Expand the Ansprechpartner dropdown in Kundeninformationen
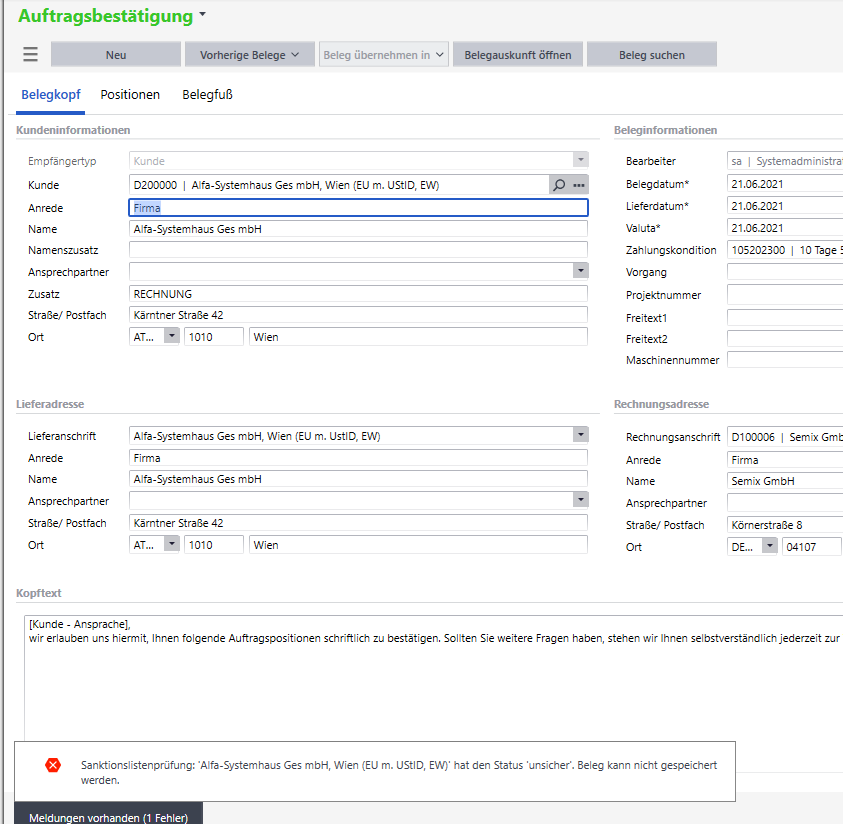This screenshot has width=843, height=824. point(580,271)
